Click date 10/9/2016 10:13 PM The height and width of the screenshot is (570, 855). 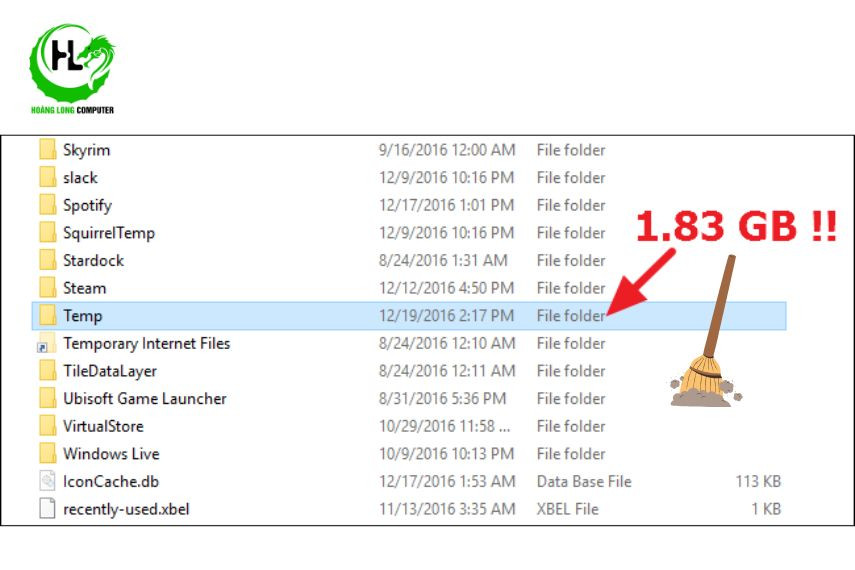(x=447, y=454)
